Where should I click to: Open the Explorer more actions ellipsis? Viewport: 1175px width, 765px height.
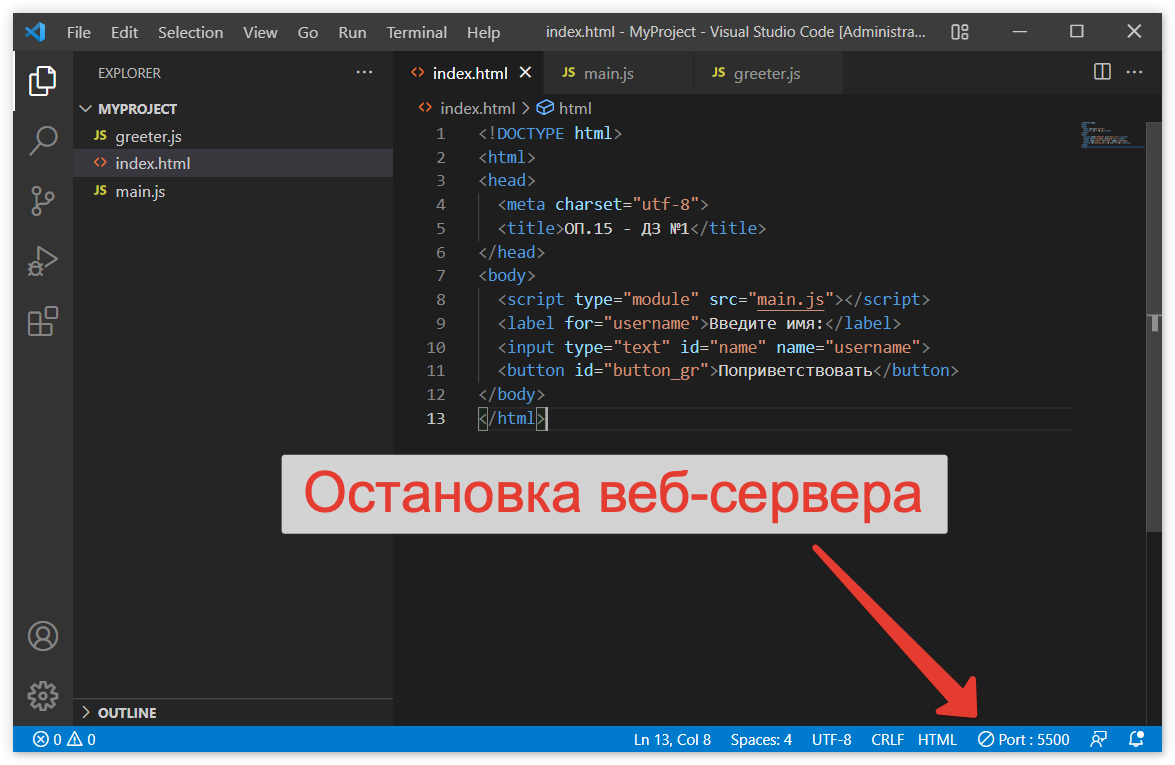pos(363,73)
